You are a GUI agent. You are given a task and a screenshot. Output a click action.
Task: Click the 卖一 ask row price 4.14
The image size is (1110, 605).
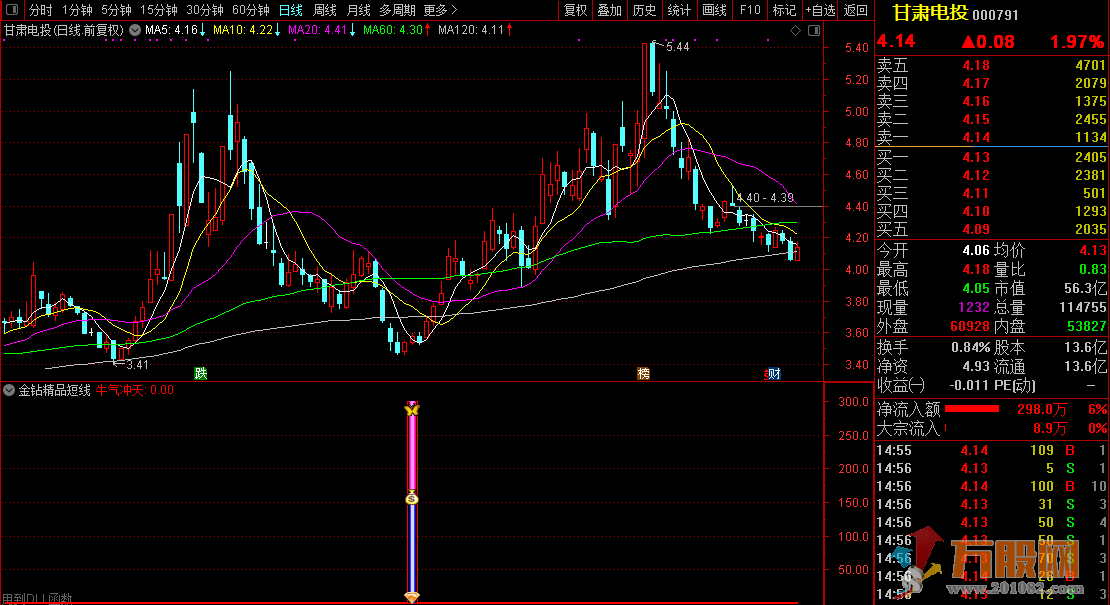point(975,137)
